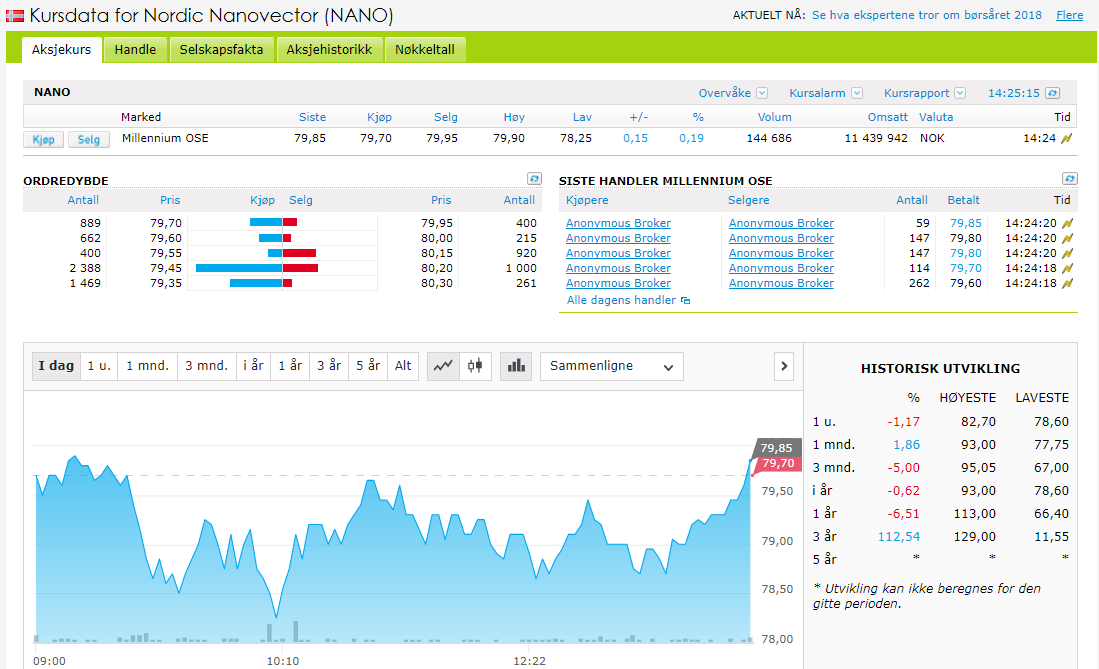
Task: Click lightning icon in Millennium OSE quote row
Action: click(x=1067, y=139)
